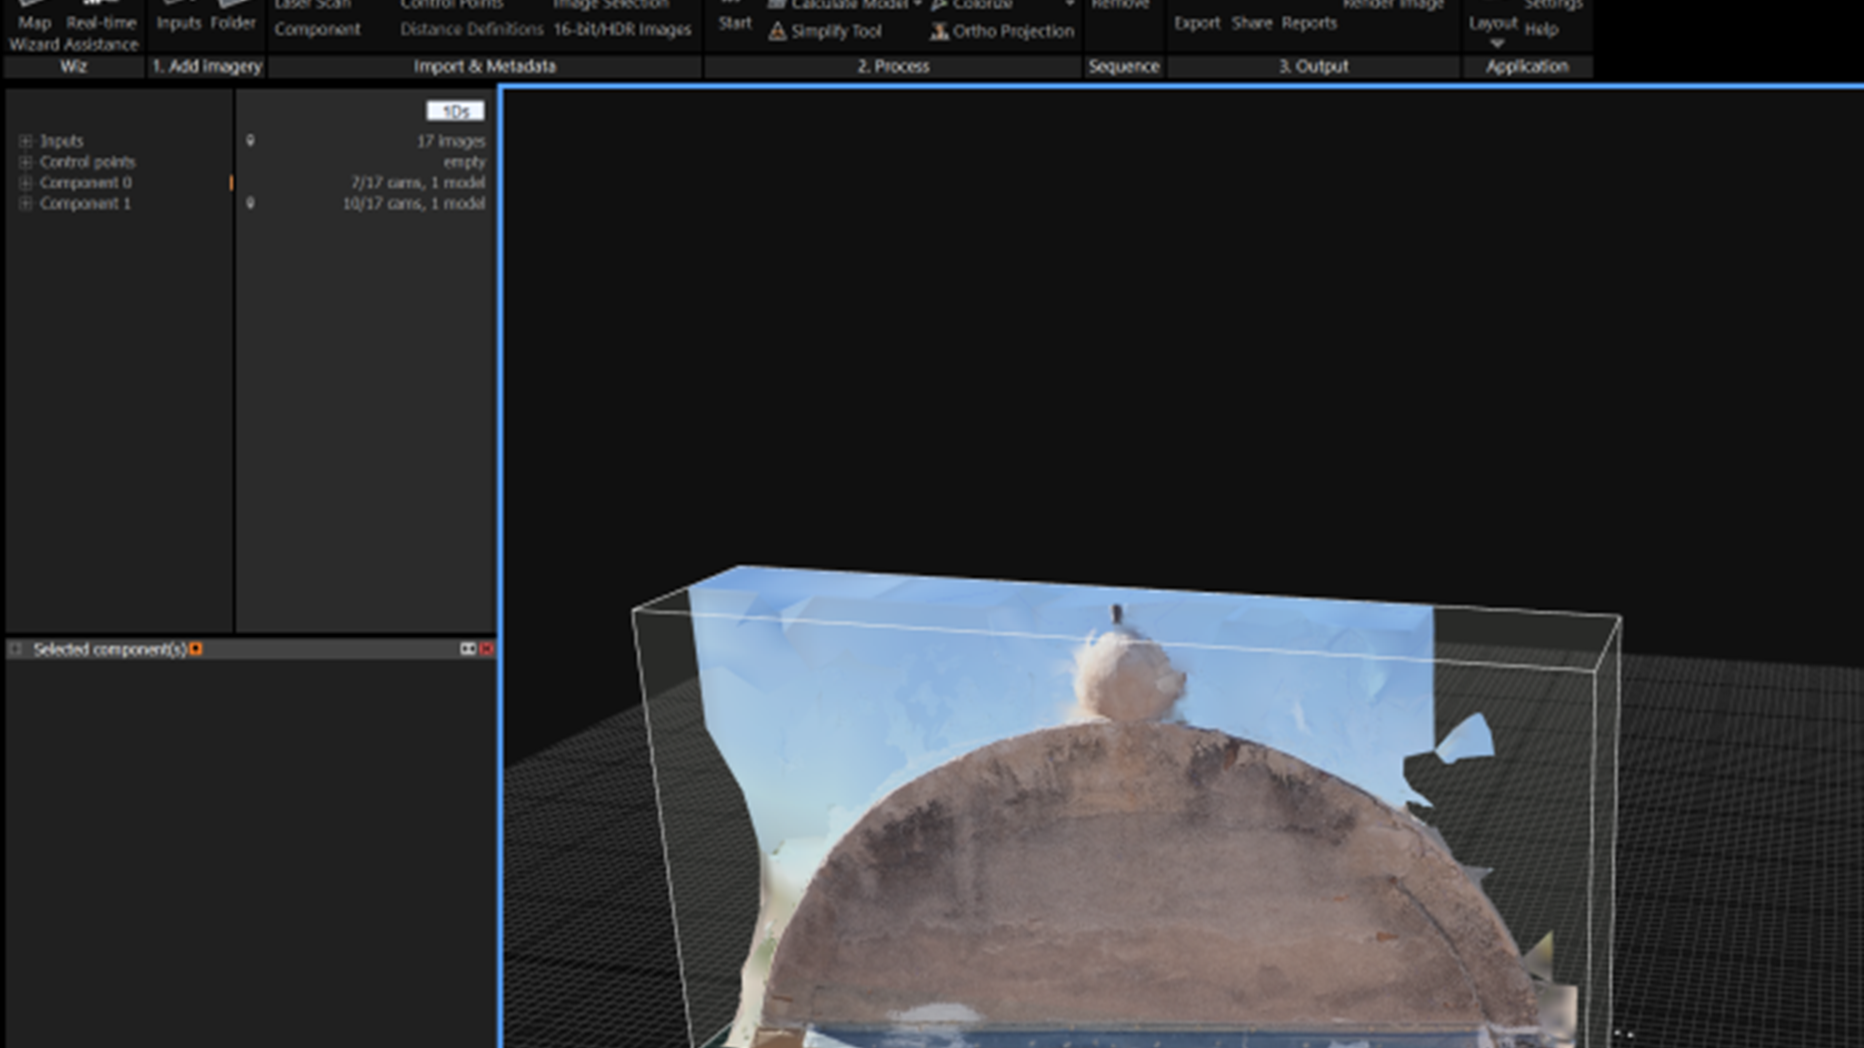This screenshot has height=1048, width=1864.
Task: Toggle the pin beside Component 1
Action: point(249,204)
